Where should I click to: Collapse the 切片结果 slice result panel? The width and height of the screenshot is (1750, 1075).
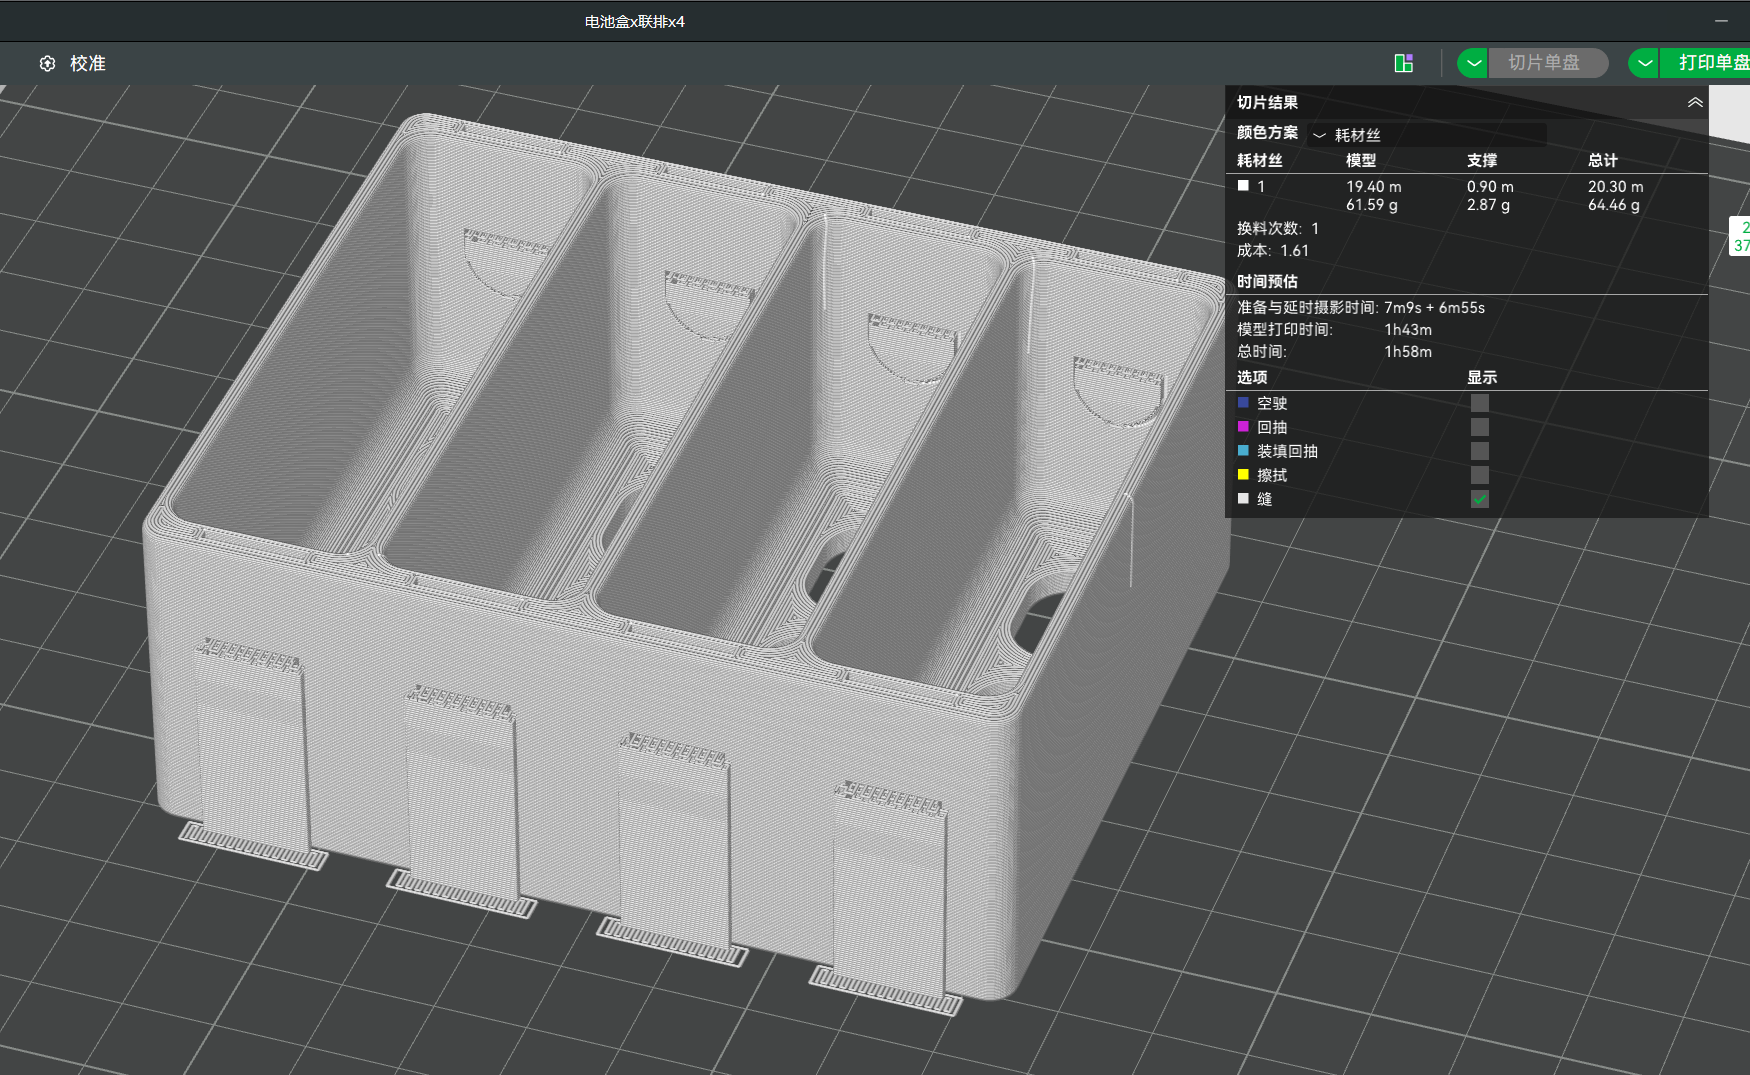(x=1695, y=102)
